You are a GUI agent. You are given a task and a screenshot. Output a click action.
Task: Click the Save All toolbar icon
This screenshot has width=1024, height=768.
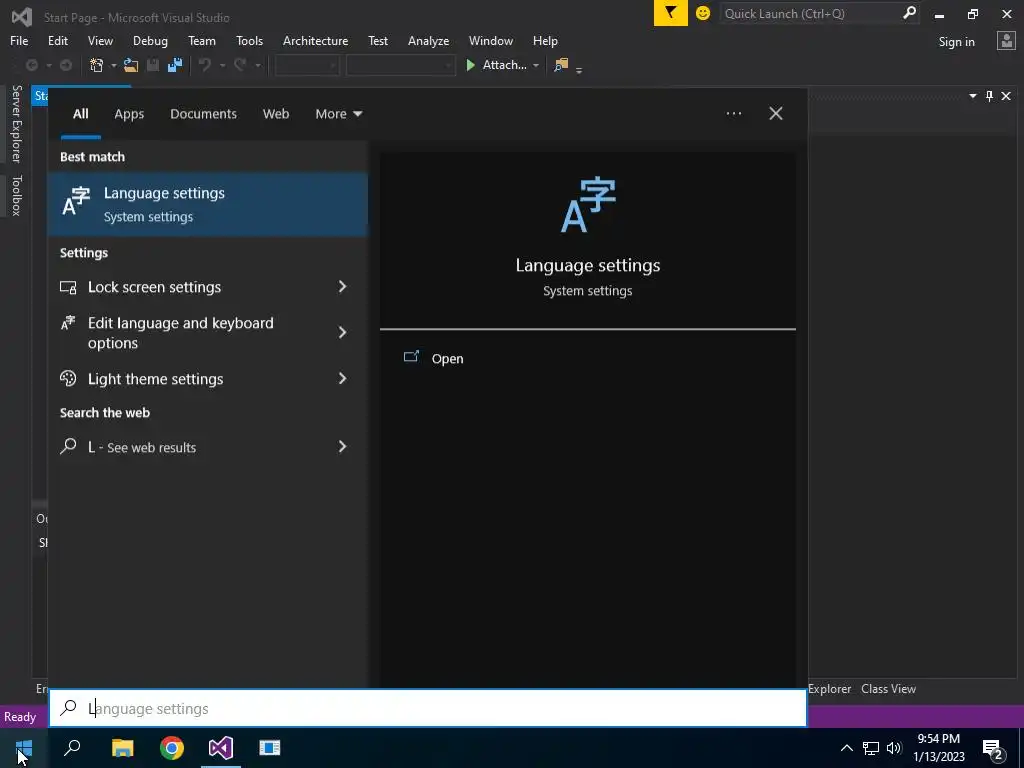click(175, 65)
